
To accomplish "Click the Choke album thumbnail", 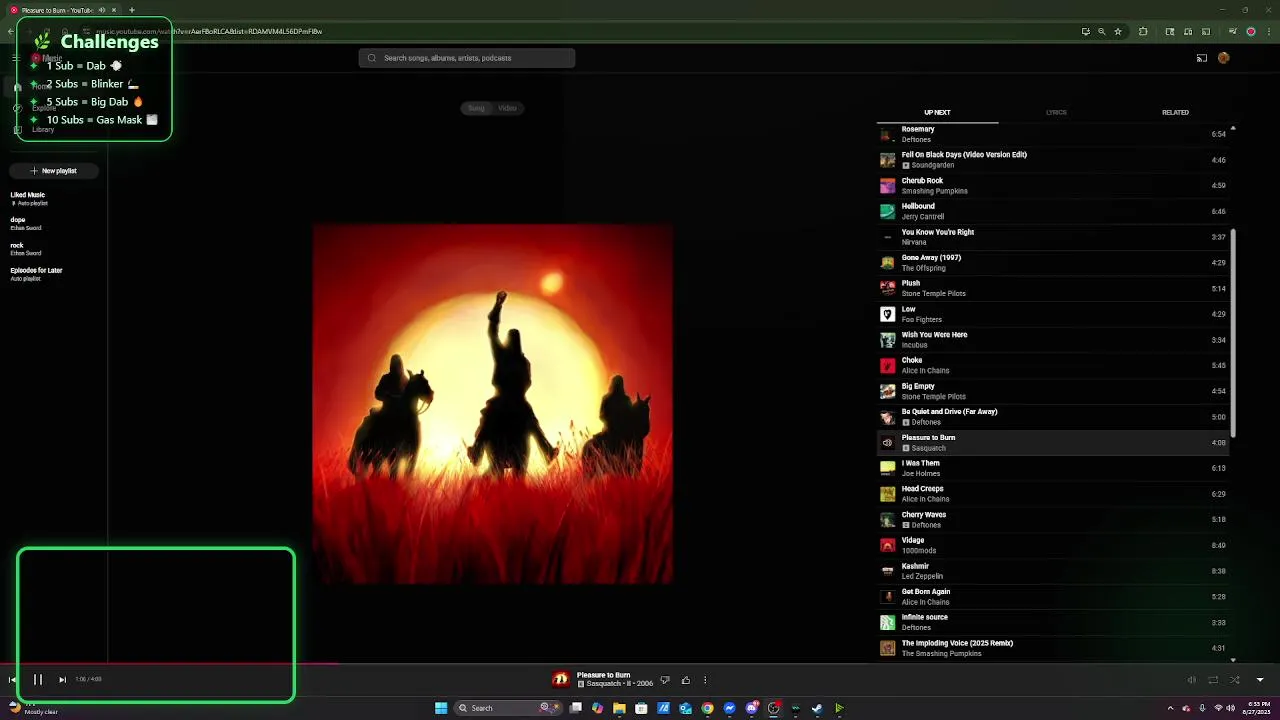I will pyautogui.click(x=887, y=366).
